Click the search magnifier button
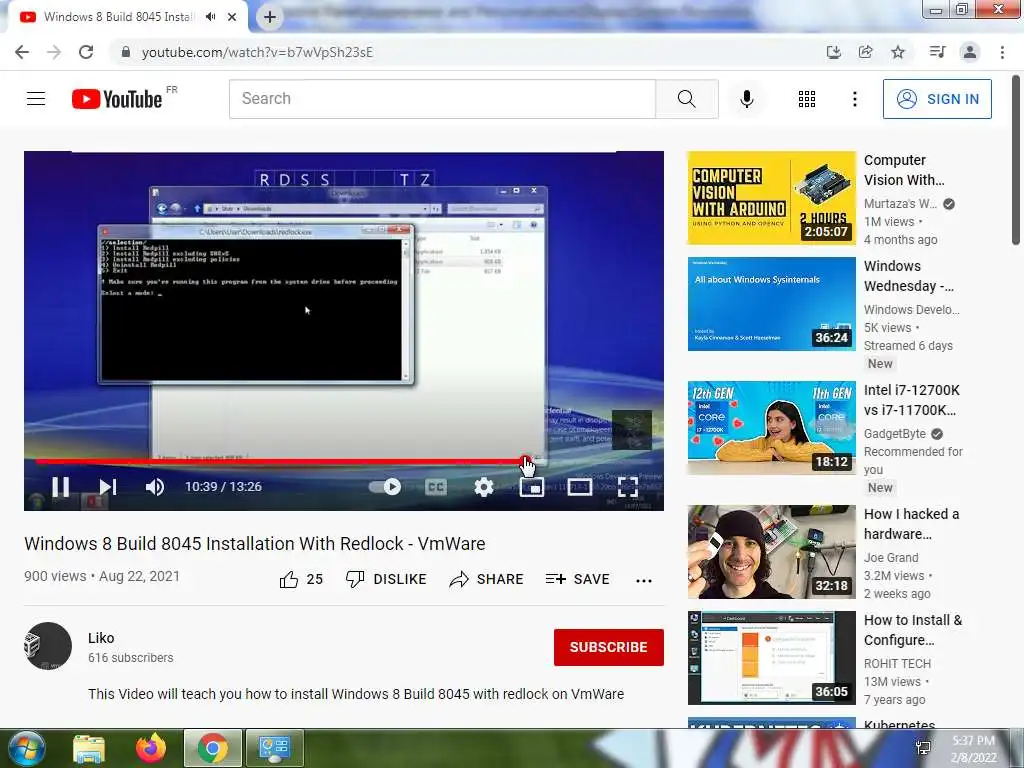Image resolution: width=1024 pixels, height=768 pixels. click(686, 99)
